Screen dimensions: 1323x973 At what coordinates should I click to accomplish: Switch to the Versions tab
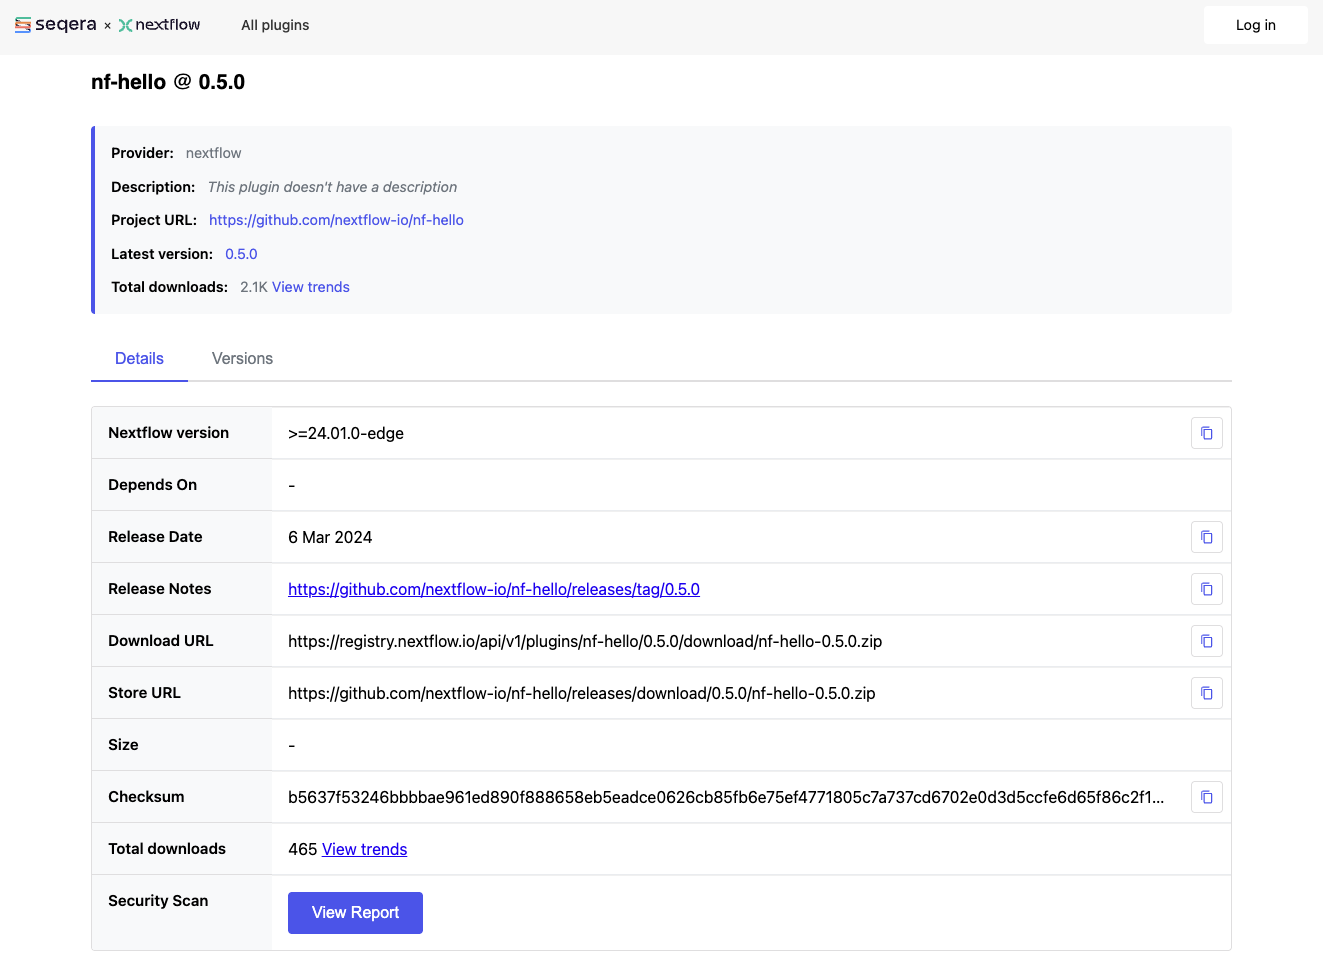point(241,358)
